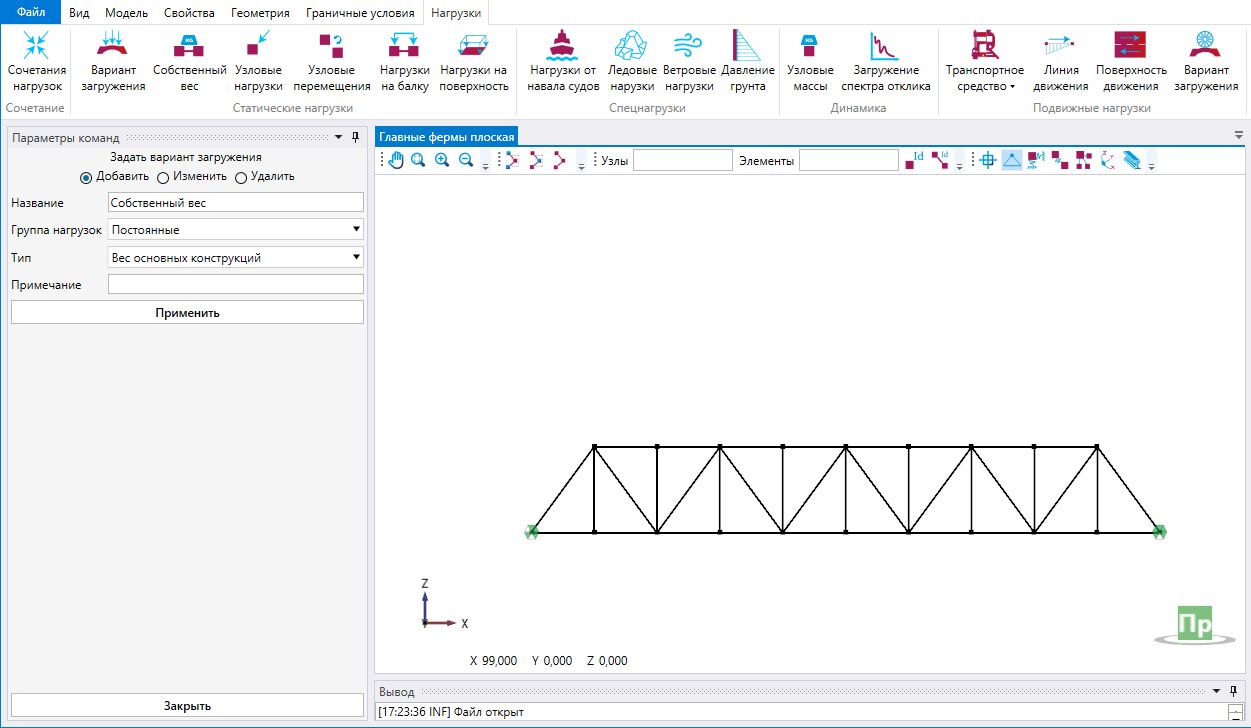Open the Поверхность движения tool
Image resolution: width=1251 pixels, height=728 pixels.
pos(1131,62)
